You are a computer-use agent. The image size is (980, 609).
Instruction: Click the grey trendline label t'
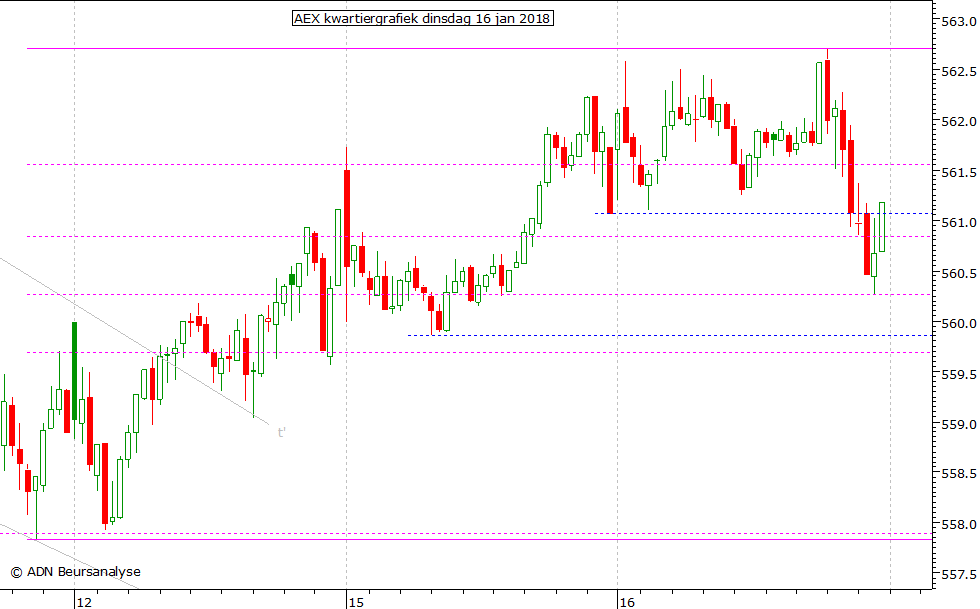[x=282, y=432]
